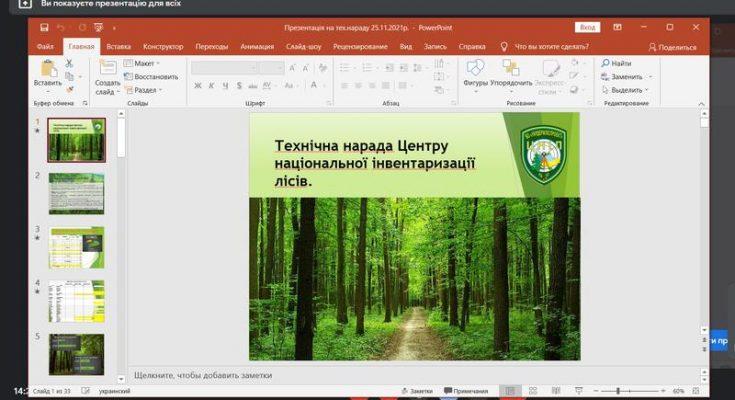Toggle the Notes (Заметки) pane
This screenshot has height=400, width=735.
417,391
